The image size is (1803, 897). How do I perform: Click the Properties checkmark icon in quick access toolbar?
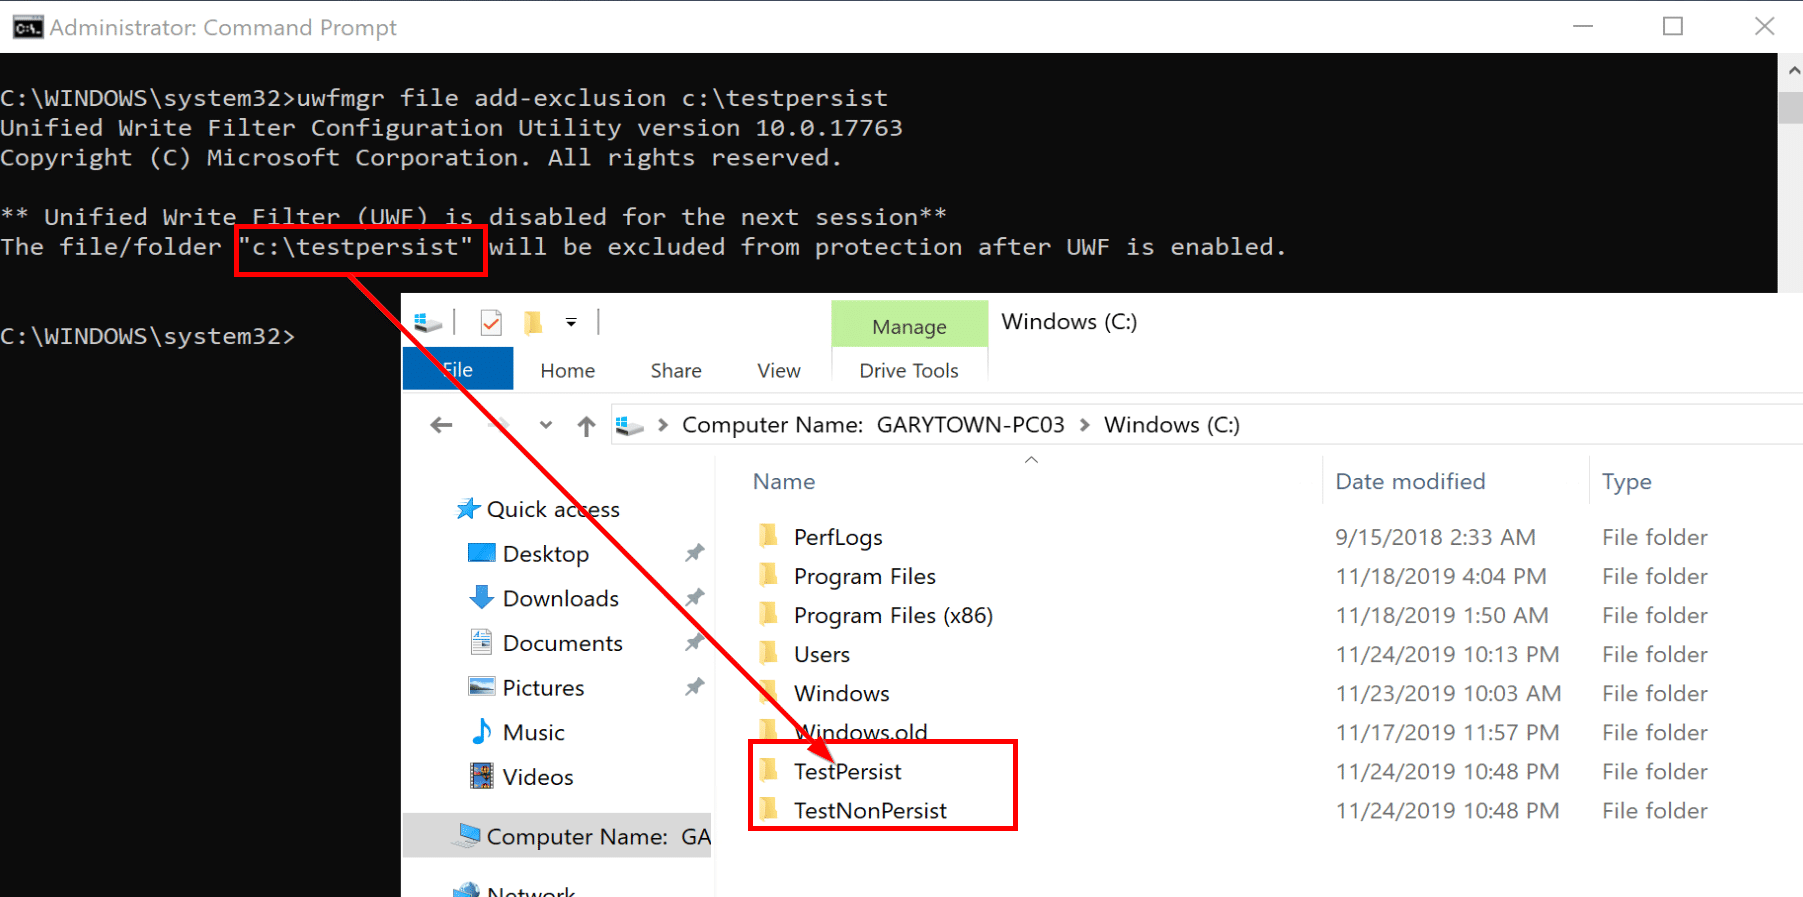[490, 323]
